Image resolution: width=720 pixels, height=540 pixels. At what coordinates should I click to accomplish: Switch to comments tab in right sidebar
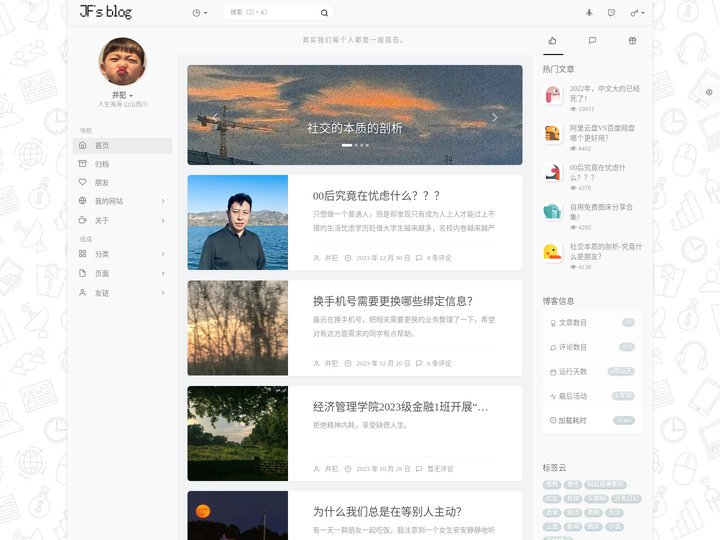click(592, 41)
